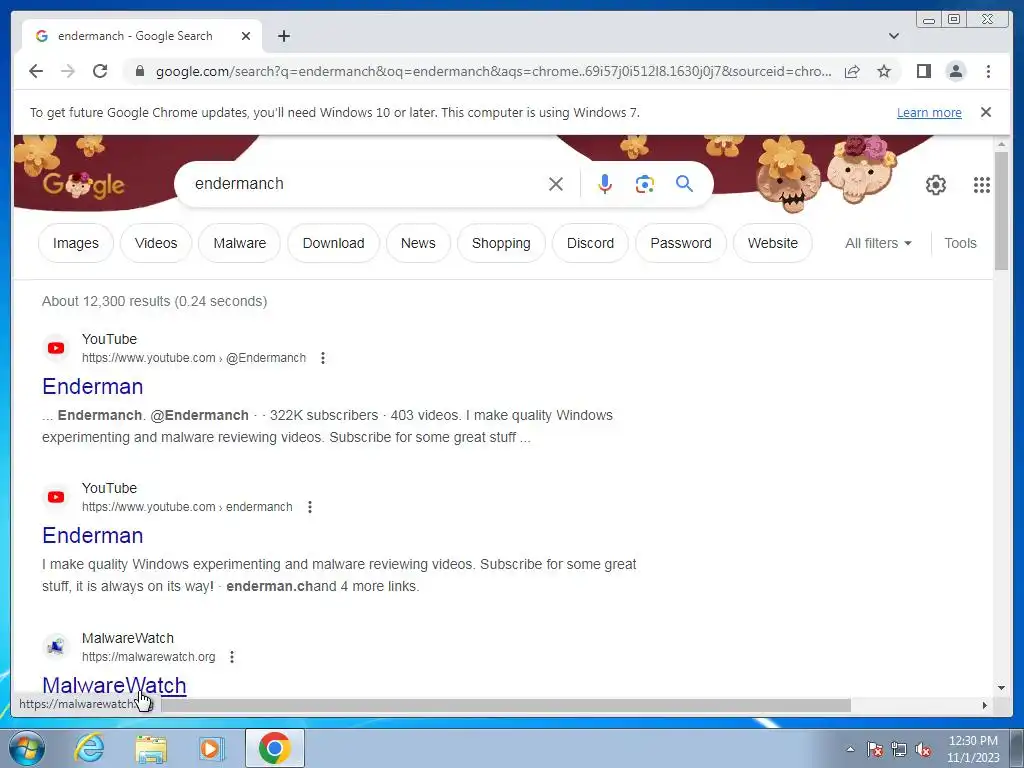
Task: Click the MalwareWatch site favicon
Action: [56, 647]
